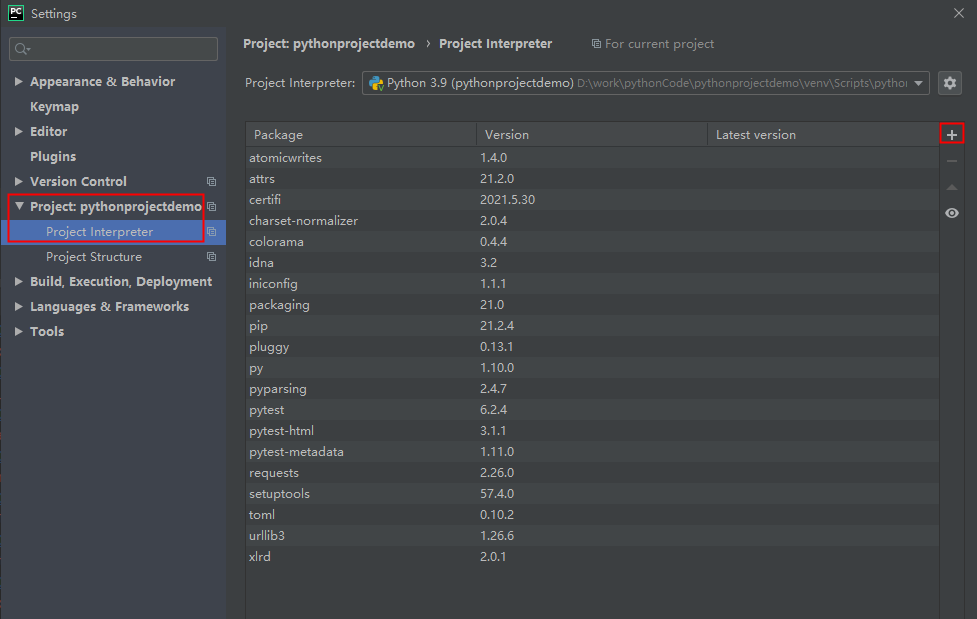Click version 2021.5.30 cell

(507, 199)
